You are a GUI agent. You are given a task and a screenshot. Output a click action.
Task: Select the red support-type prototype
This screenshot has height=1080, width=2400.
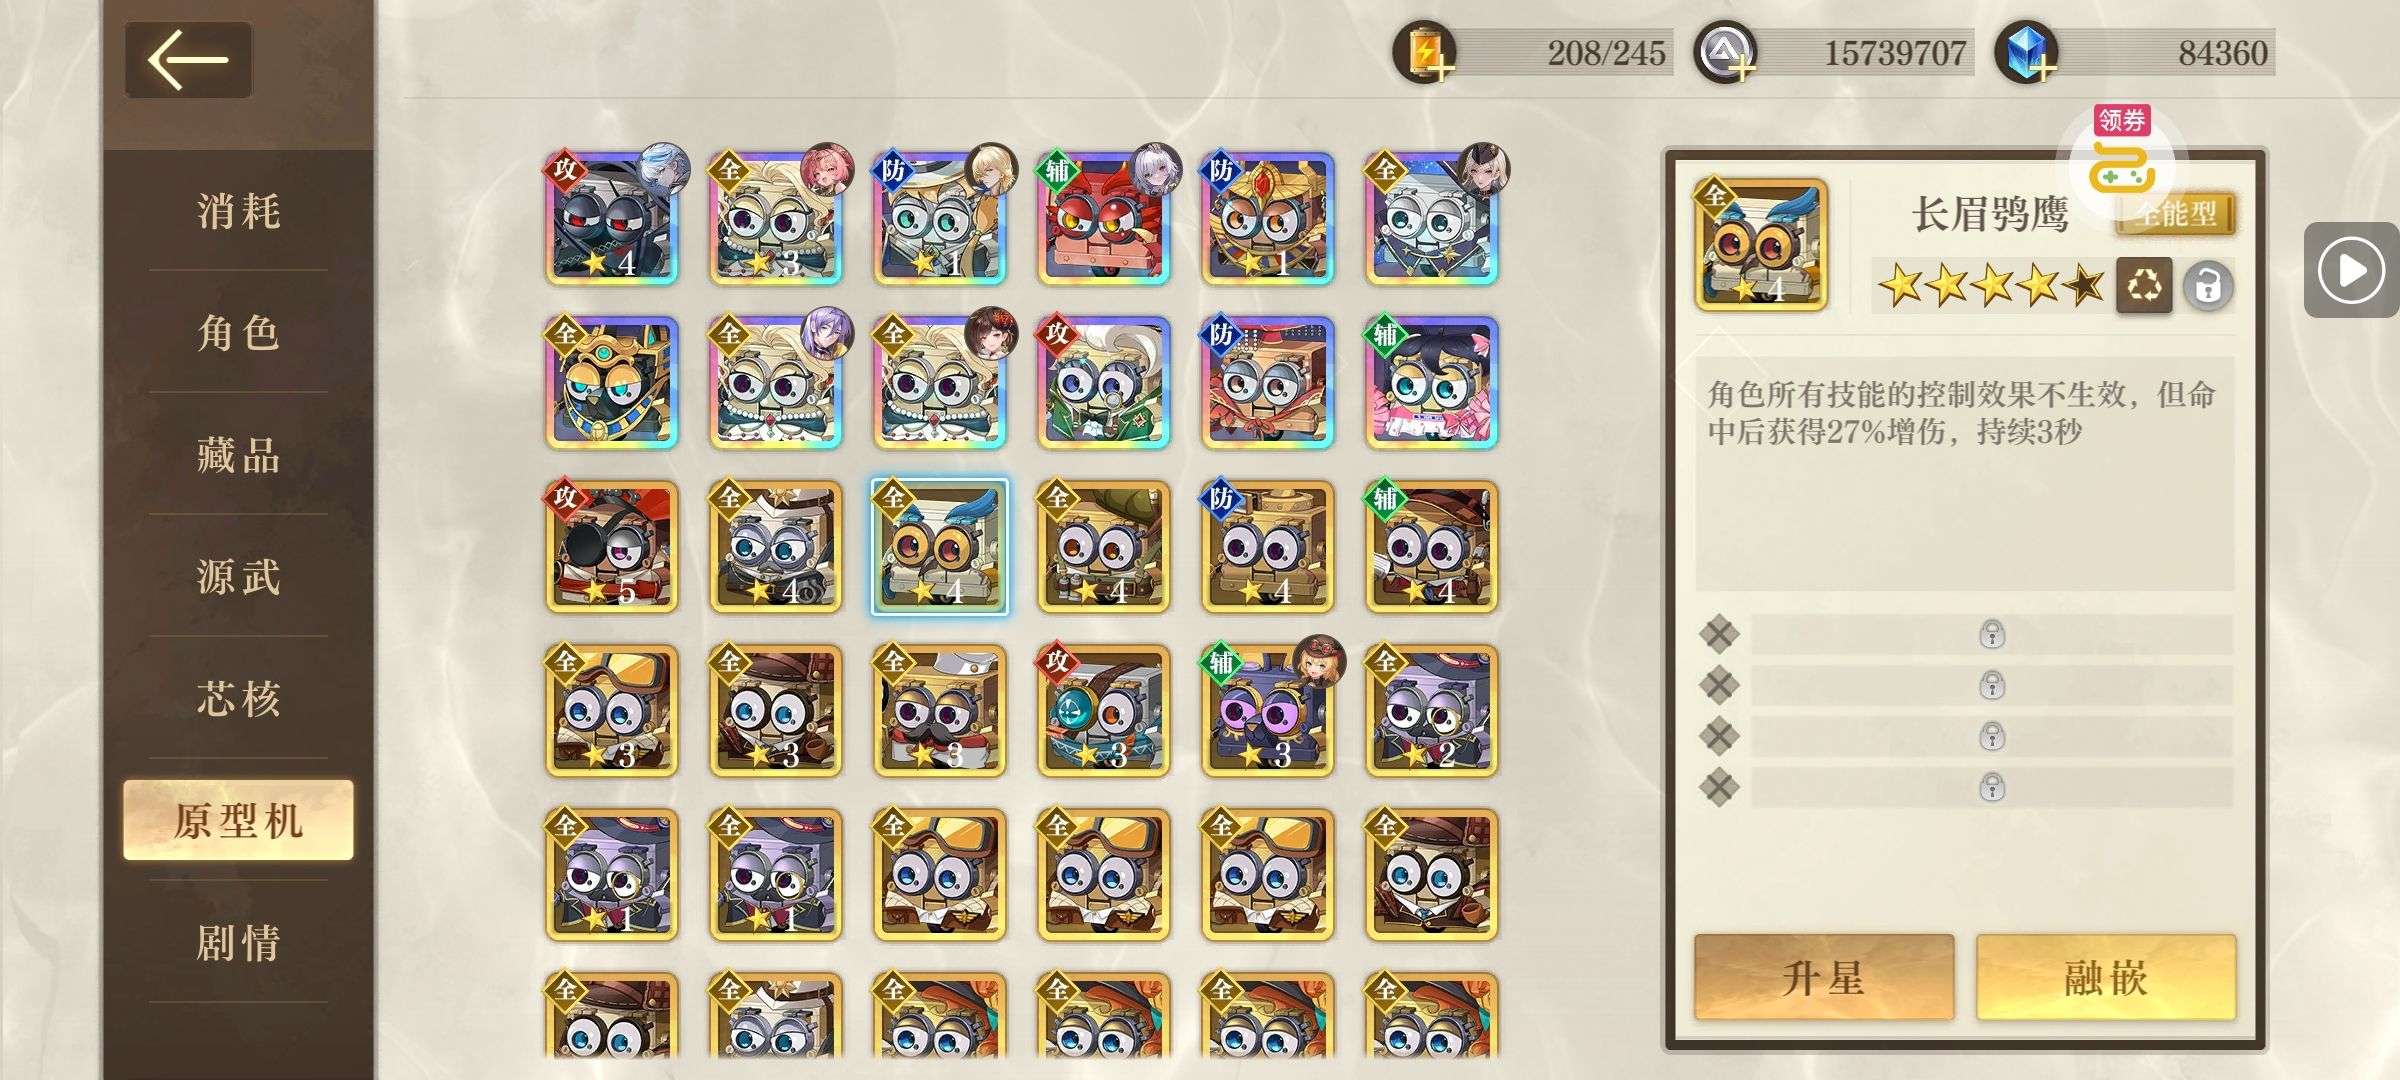(1104, 218)
